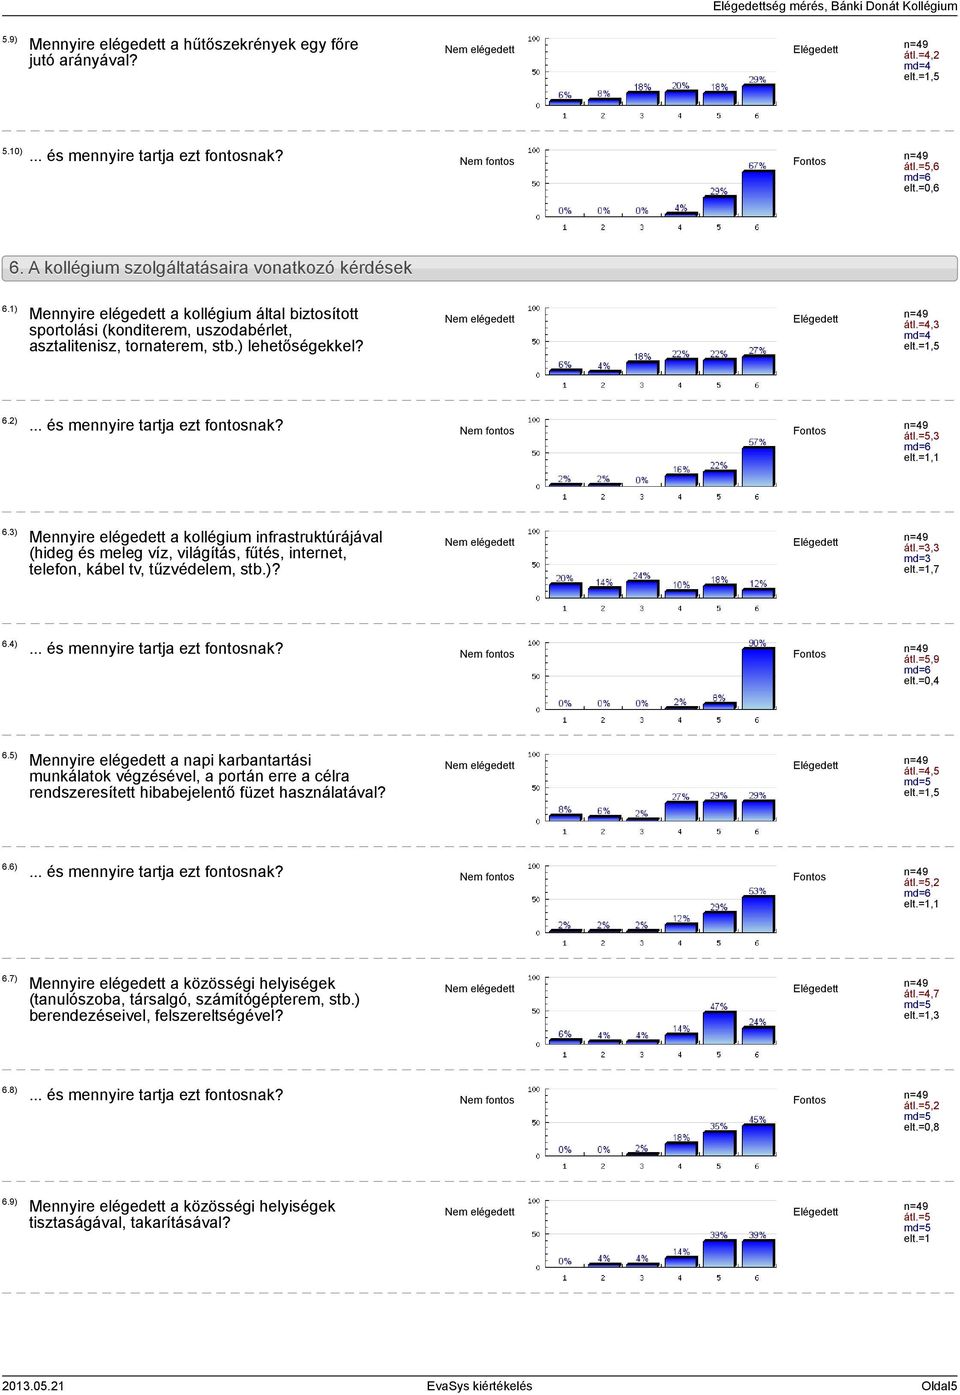Select question 6.5 text about napi karbantartási munkálatok
Image resolution: width=960 pixels, height=1395 pixels.
tap(207, 776)
